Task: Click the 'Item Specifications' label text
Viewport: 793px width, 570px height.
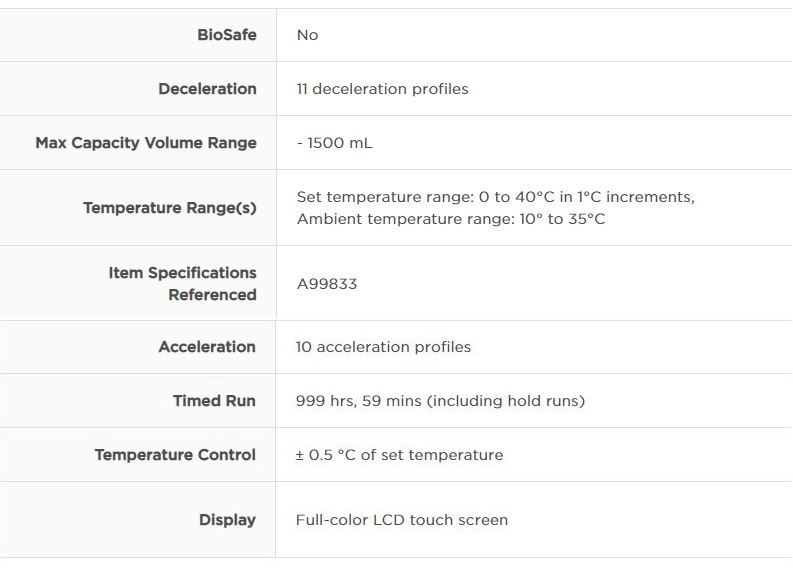Action: pyautogui.click(x=182, y=273)
